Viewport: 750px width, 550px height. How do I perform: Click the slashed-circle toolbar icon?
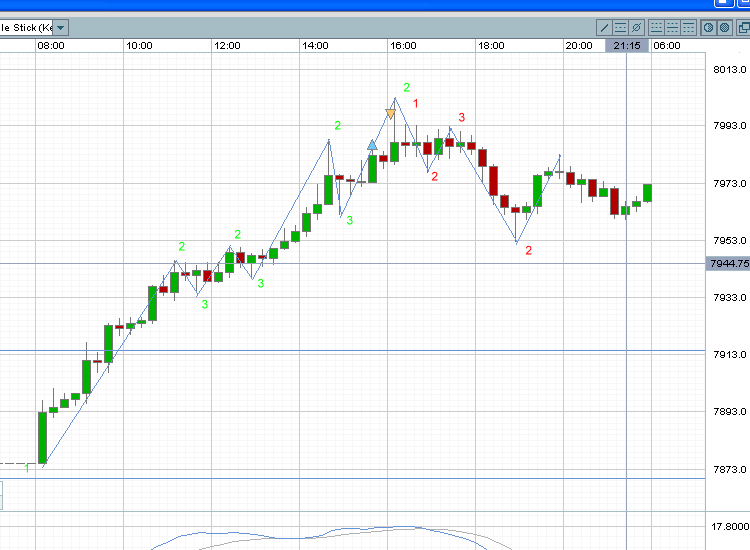point(636,28)
